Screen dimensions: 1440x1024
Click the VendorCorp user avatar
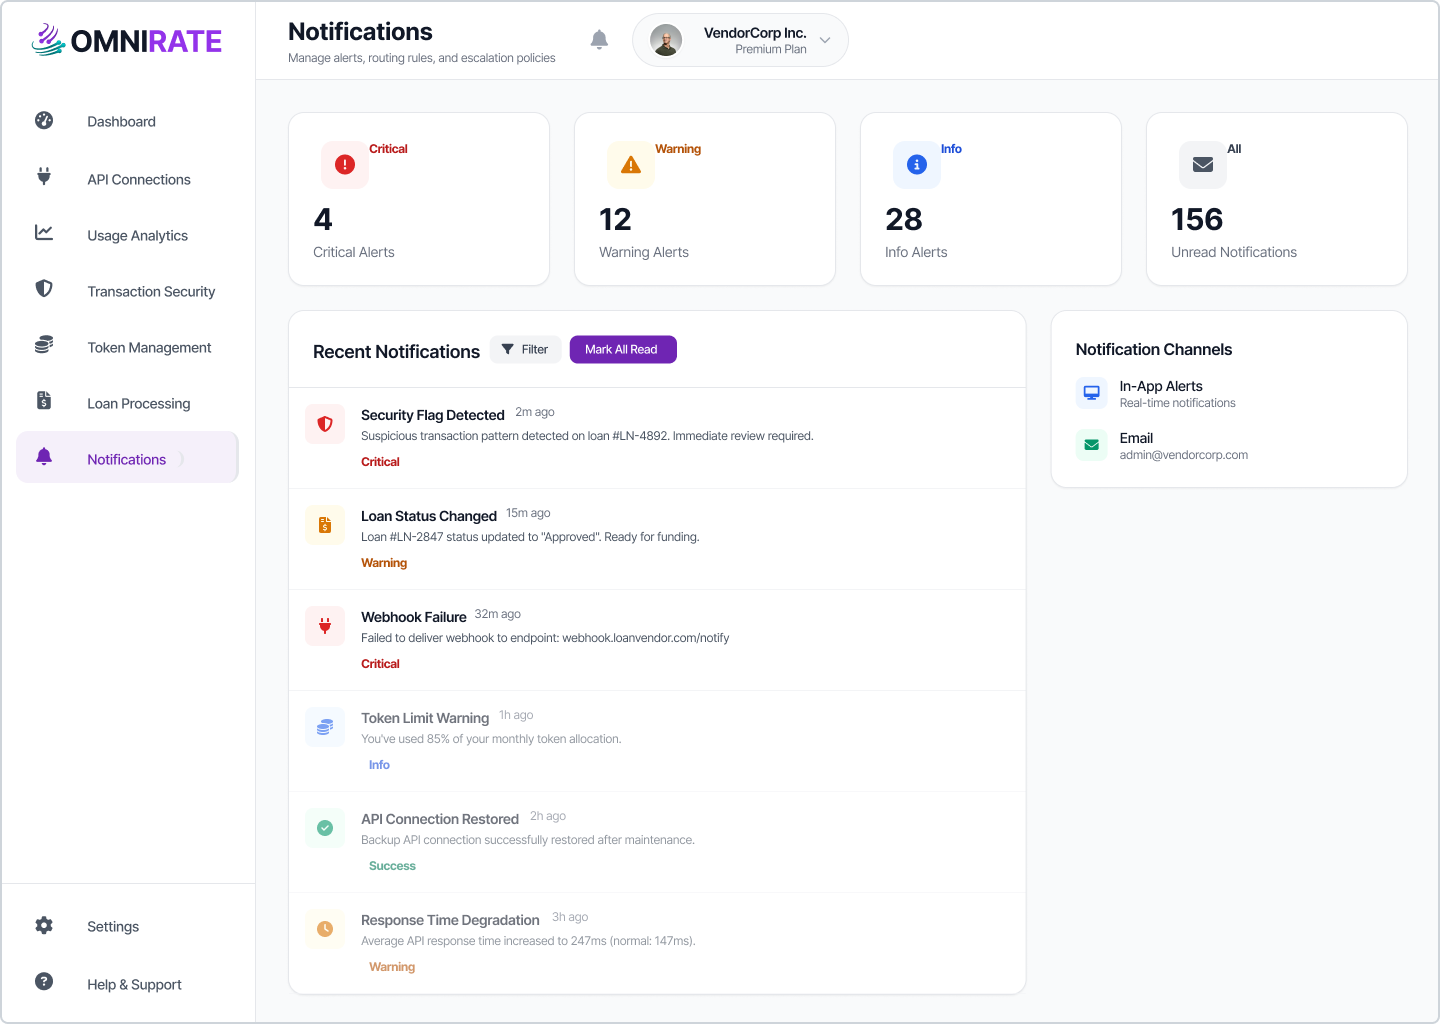[x=666, y=40]
